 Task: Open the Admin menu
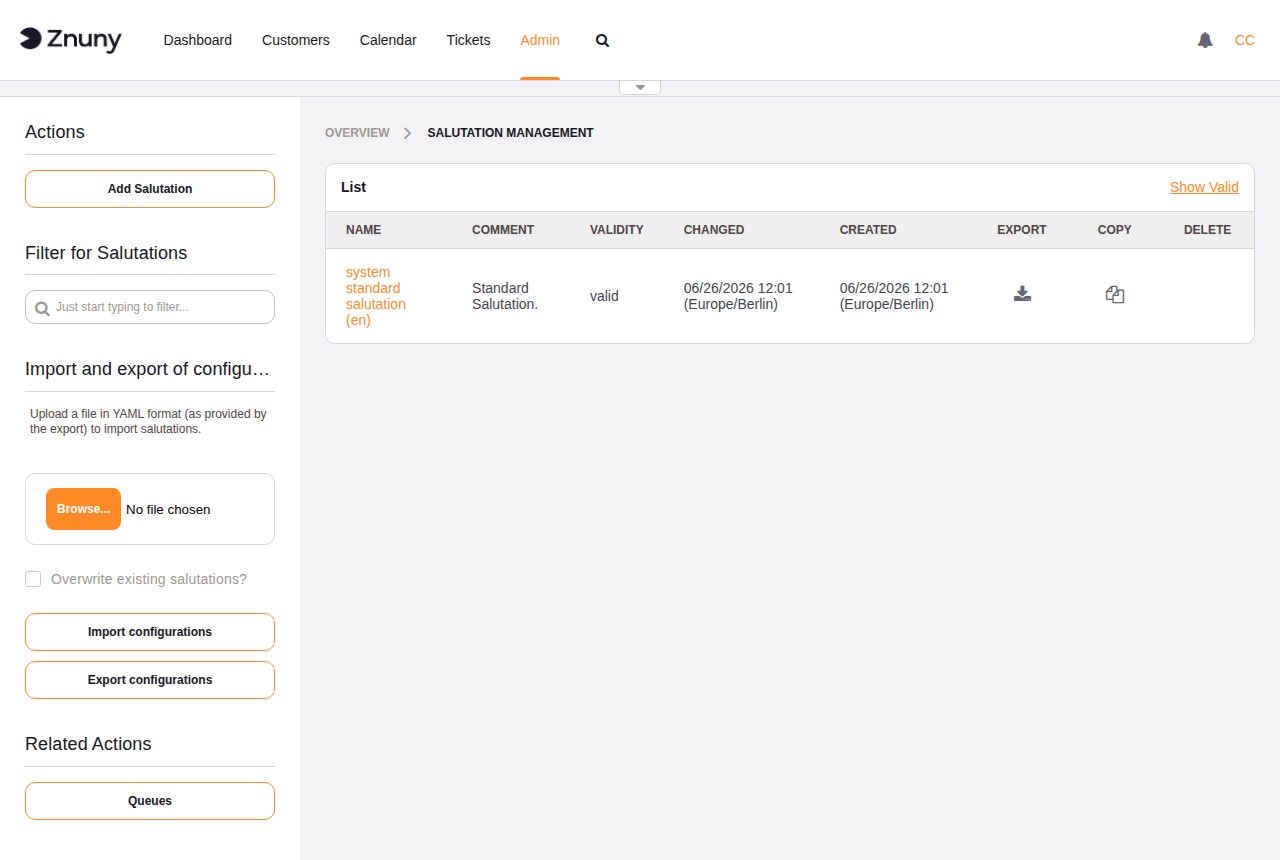tap(540, 40)
